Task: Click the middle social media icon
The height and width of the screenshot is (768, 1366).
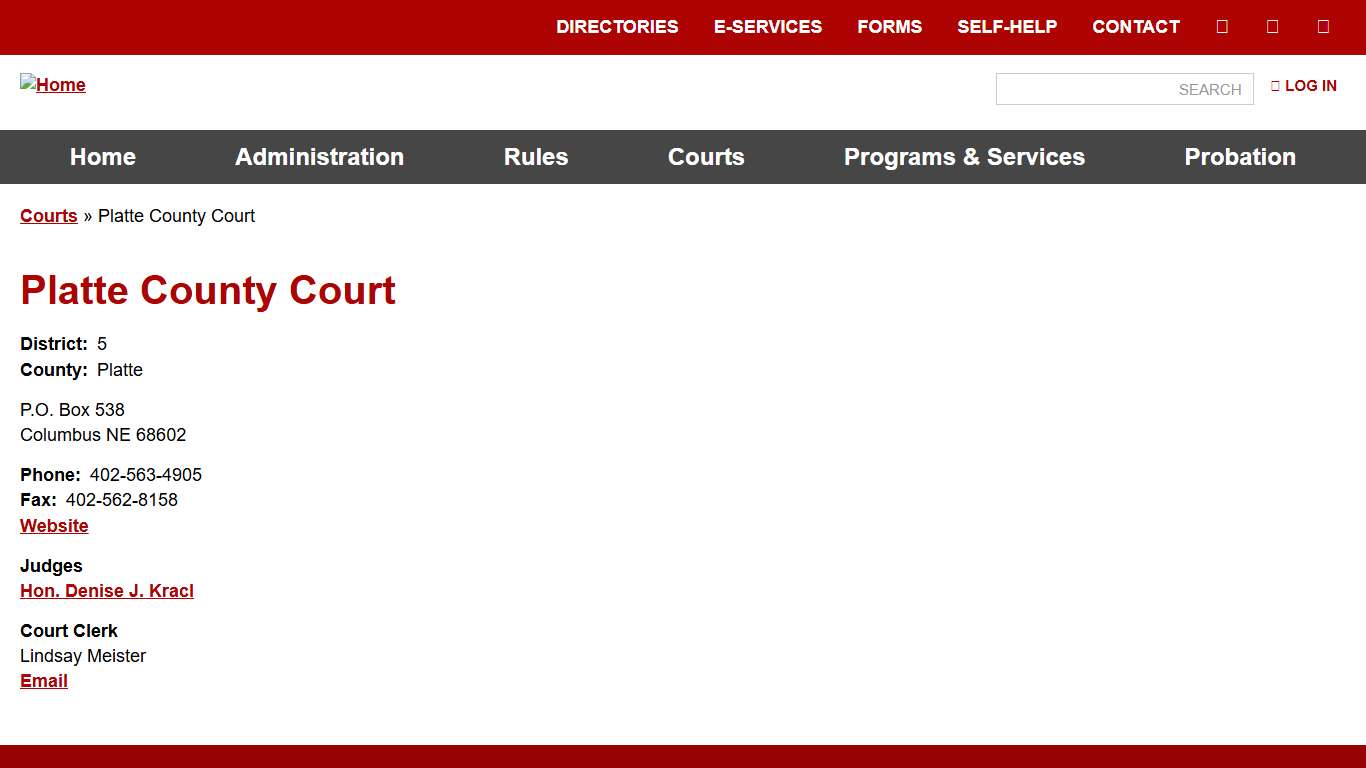Action: pos(1272,26)
